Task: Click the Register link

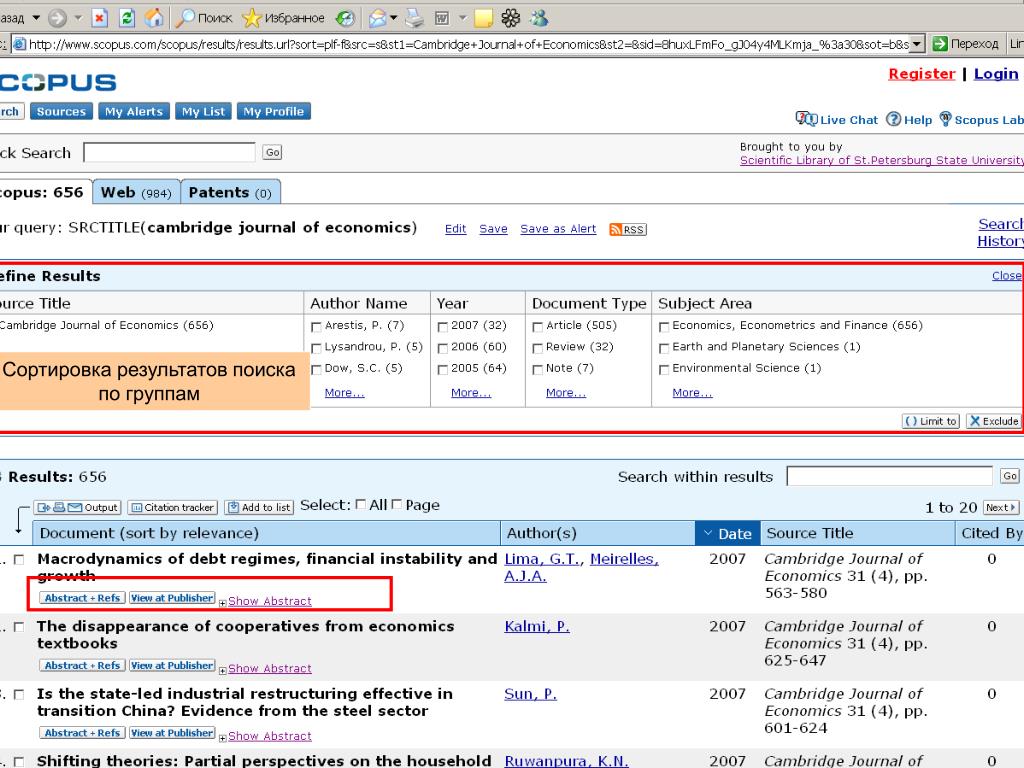Action: (921, 74)
